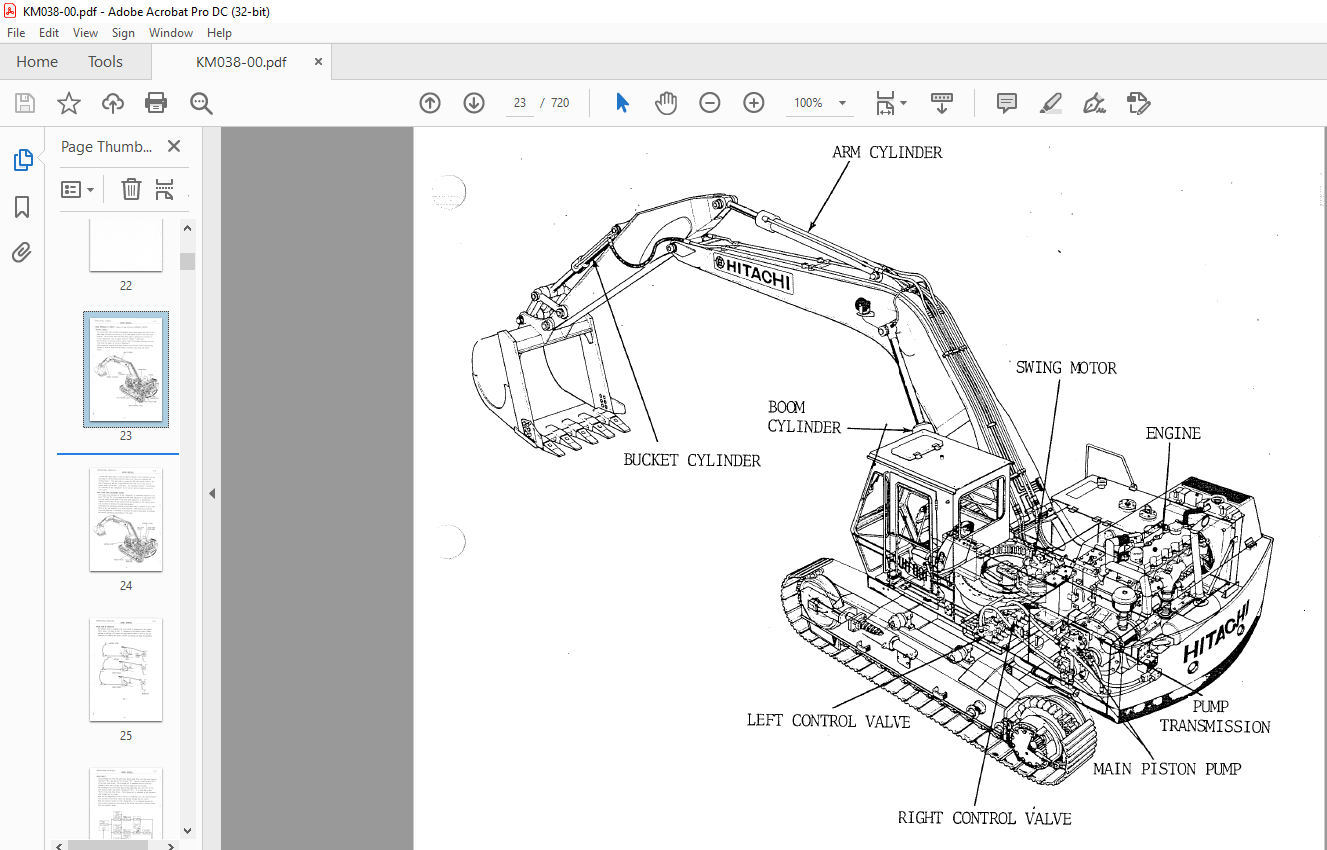This screenshot has height=850, width=1327.
Task: Click the BUCKET CYLINDER label text
Action: [692, 461]
